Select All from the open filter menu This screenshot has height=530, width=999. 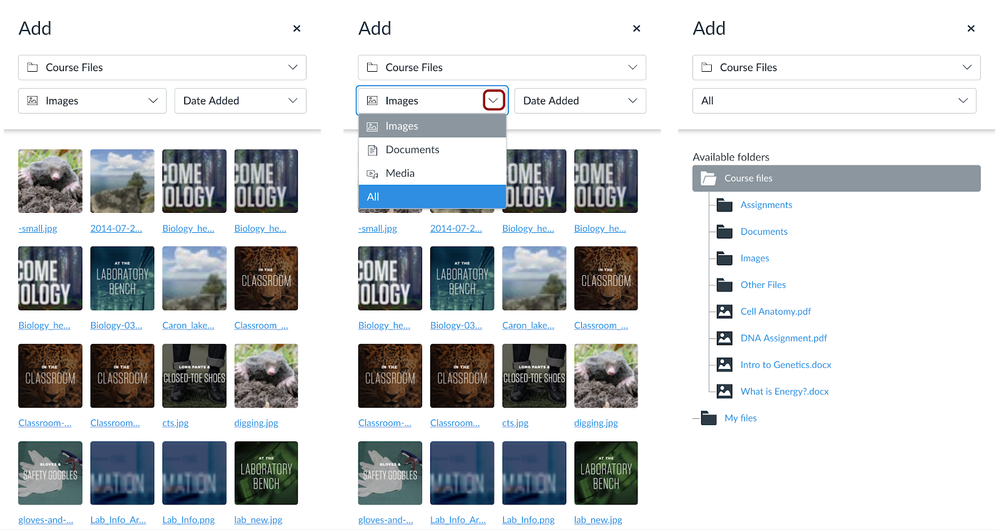click(x=433, y=197)
